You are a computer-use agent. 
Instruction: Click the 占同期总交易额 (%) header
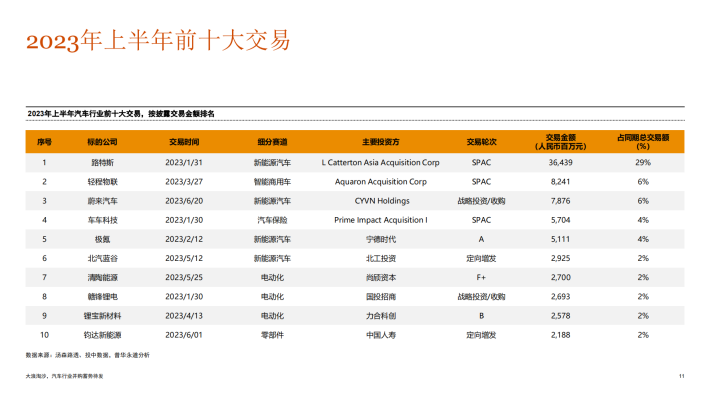pos(643,142)
